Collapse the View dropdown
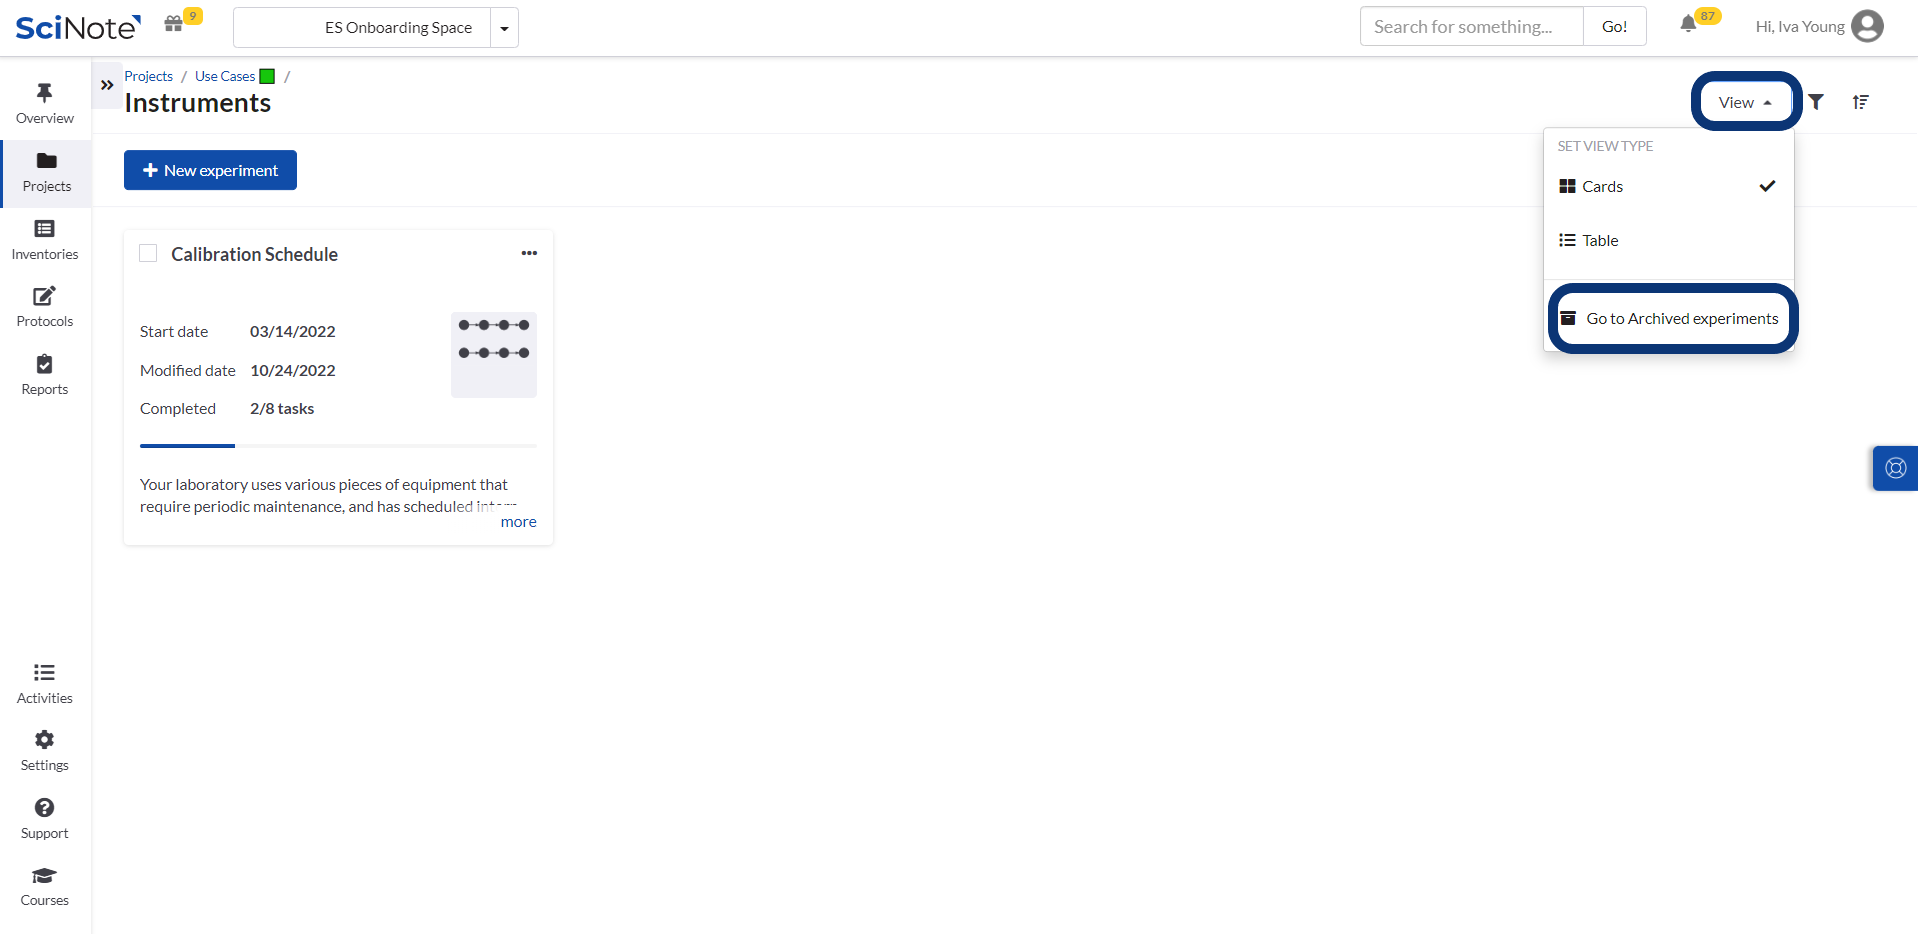The image size is (1918, 934). click(x=1745, y=102)
